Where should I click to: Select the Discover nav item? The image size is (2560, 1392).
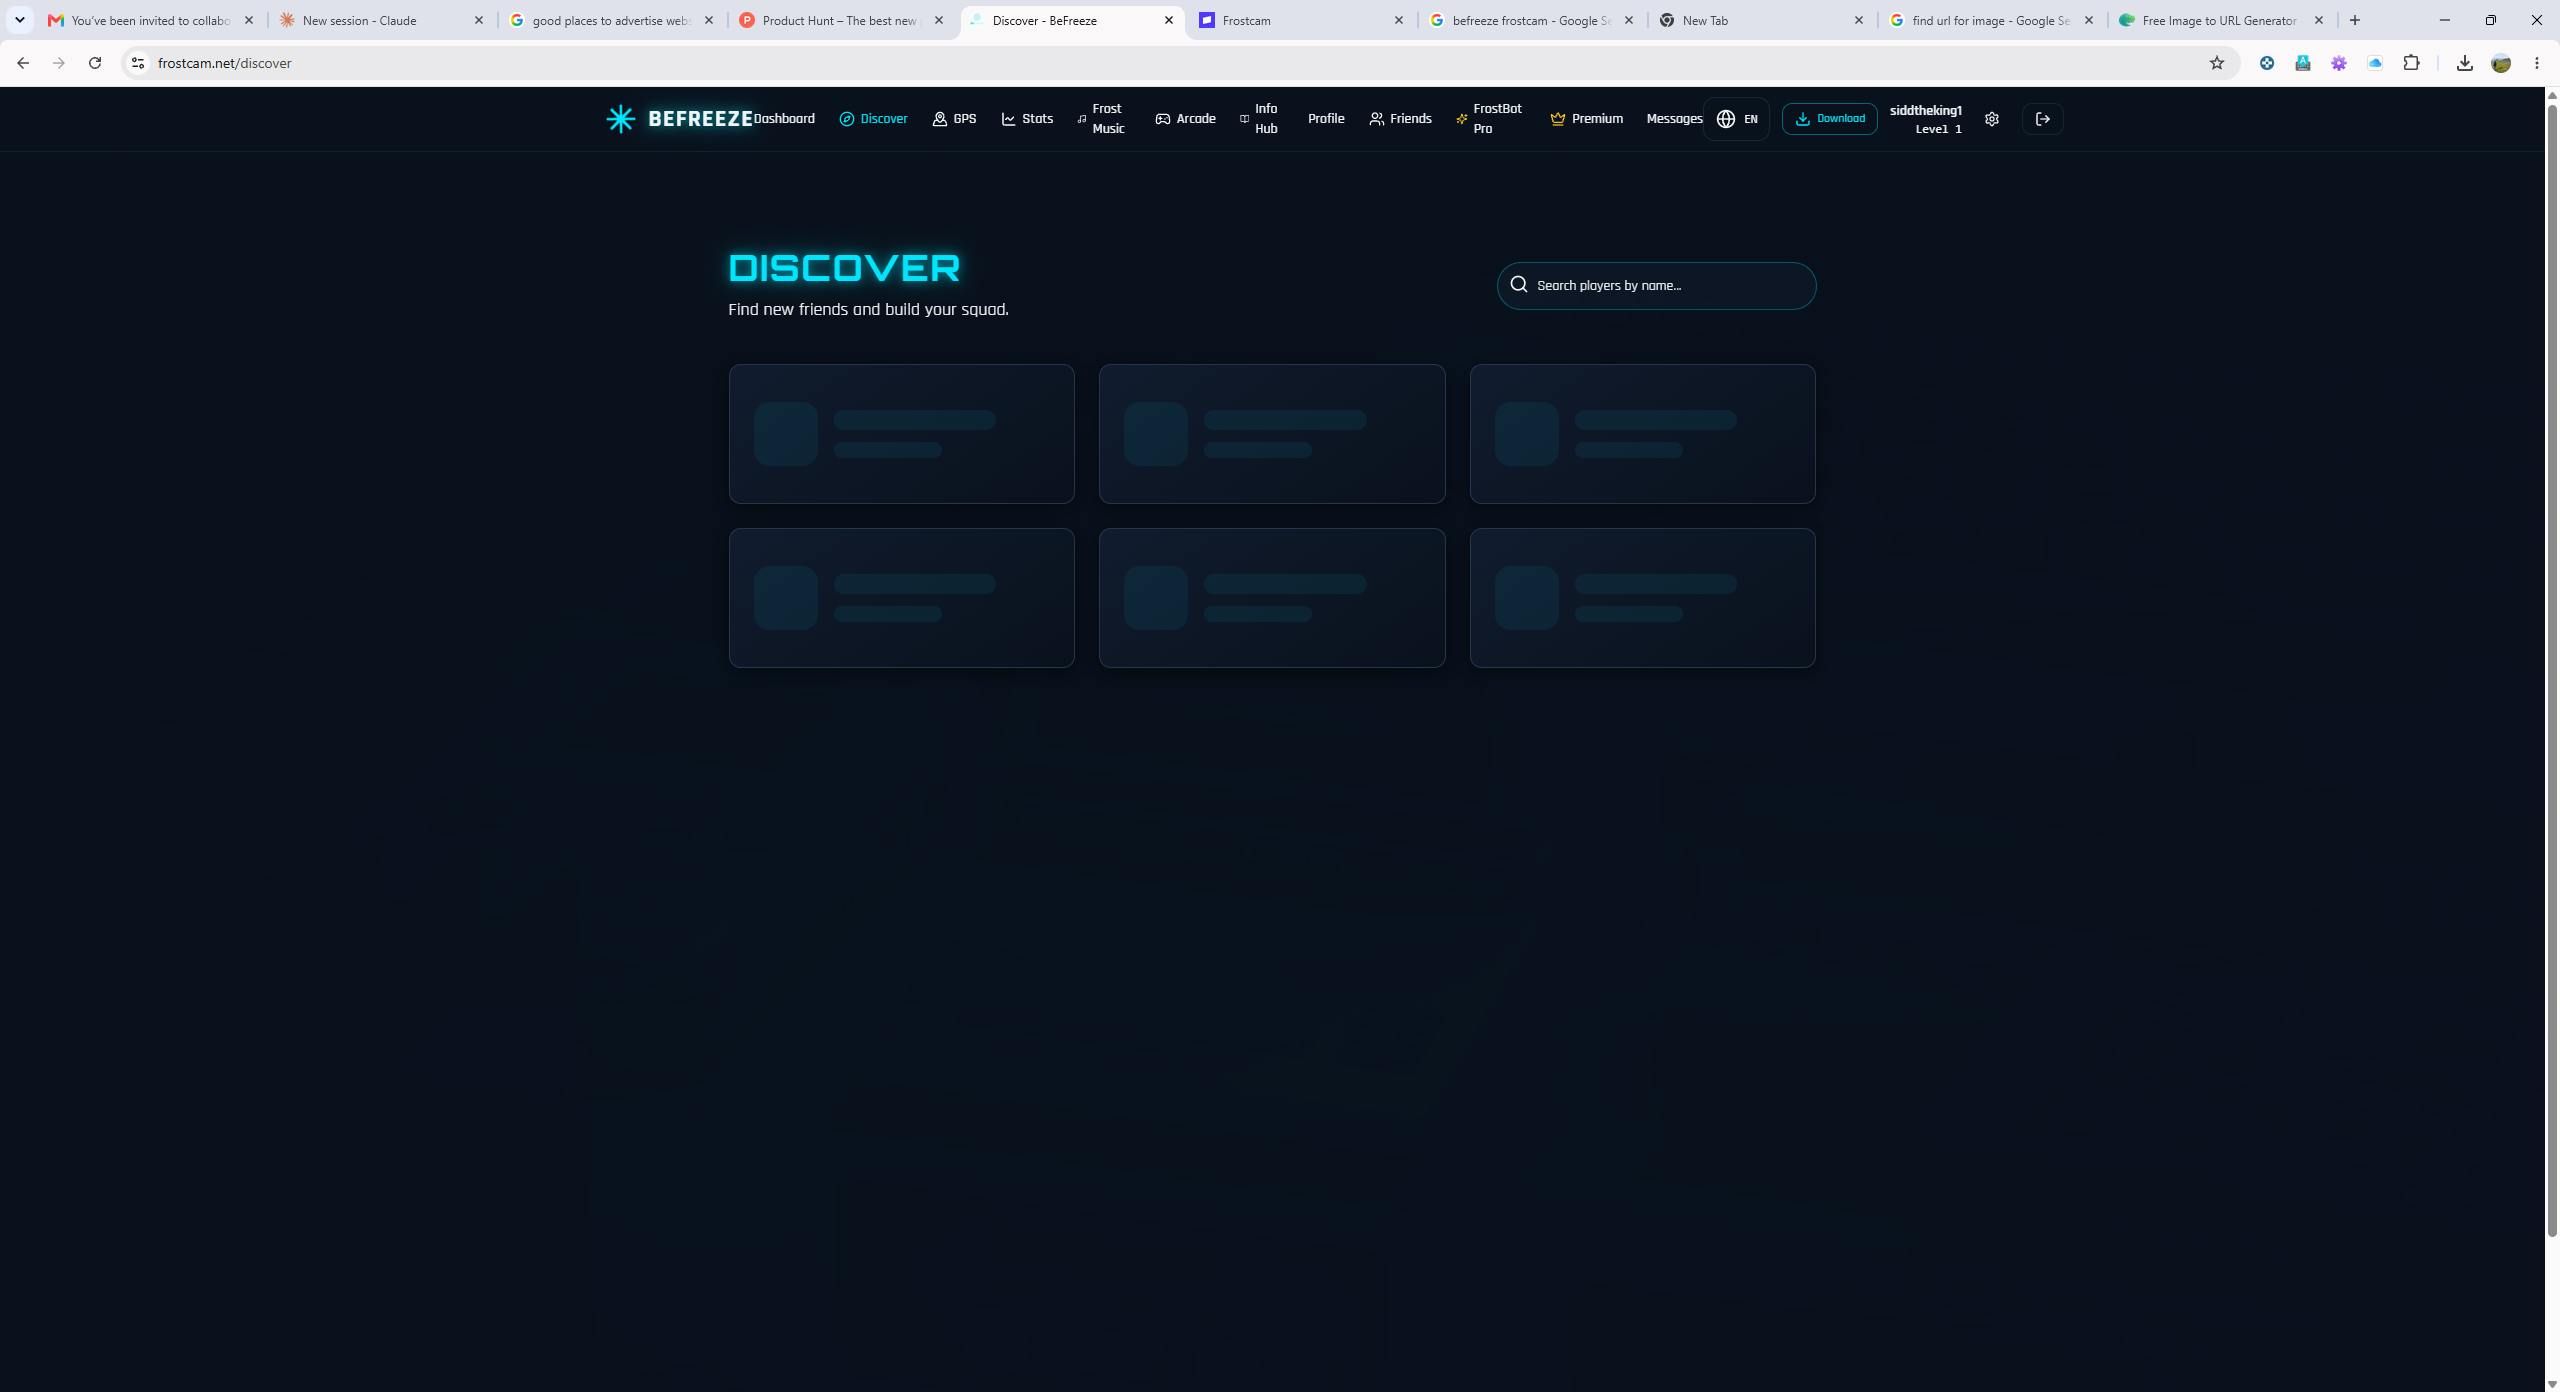(873, 119)
